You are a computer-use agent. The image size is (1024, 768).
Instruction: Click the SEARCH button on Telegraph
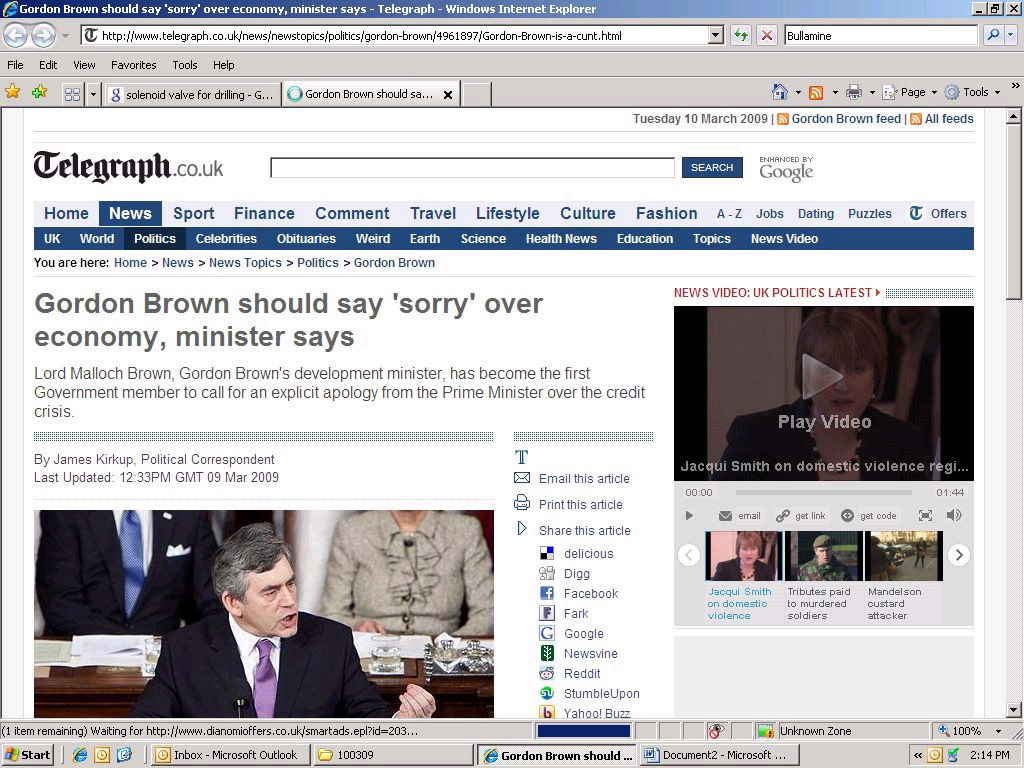[x=712, y=167]
